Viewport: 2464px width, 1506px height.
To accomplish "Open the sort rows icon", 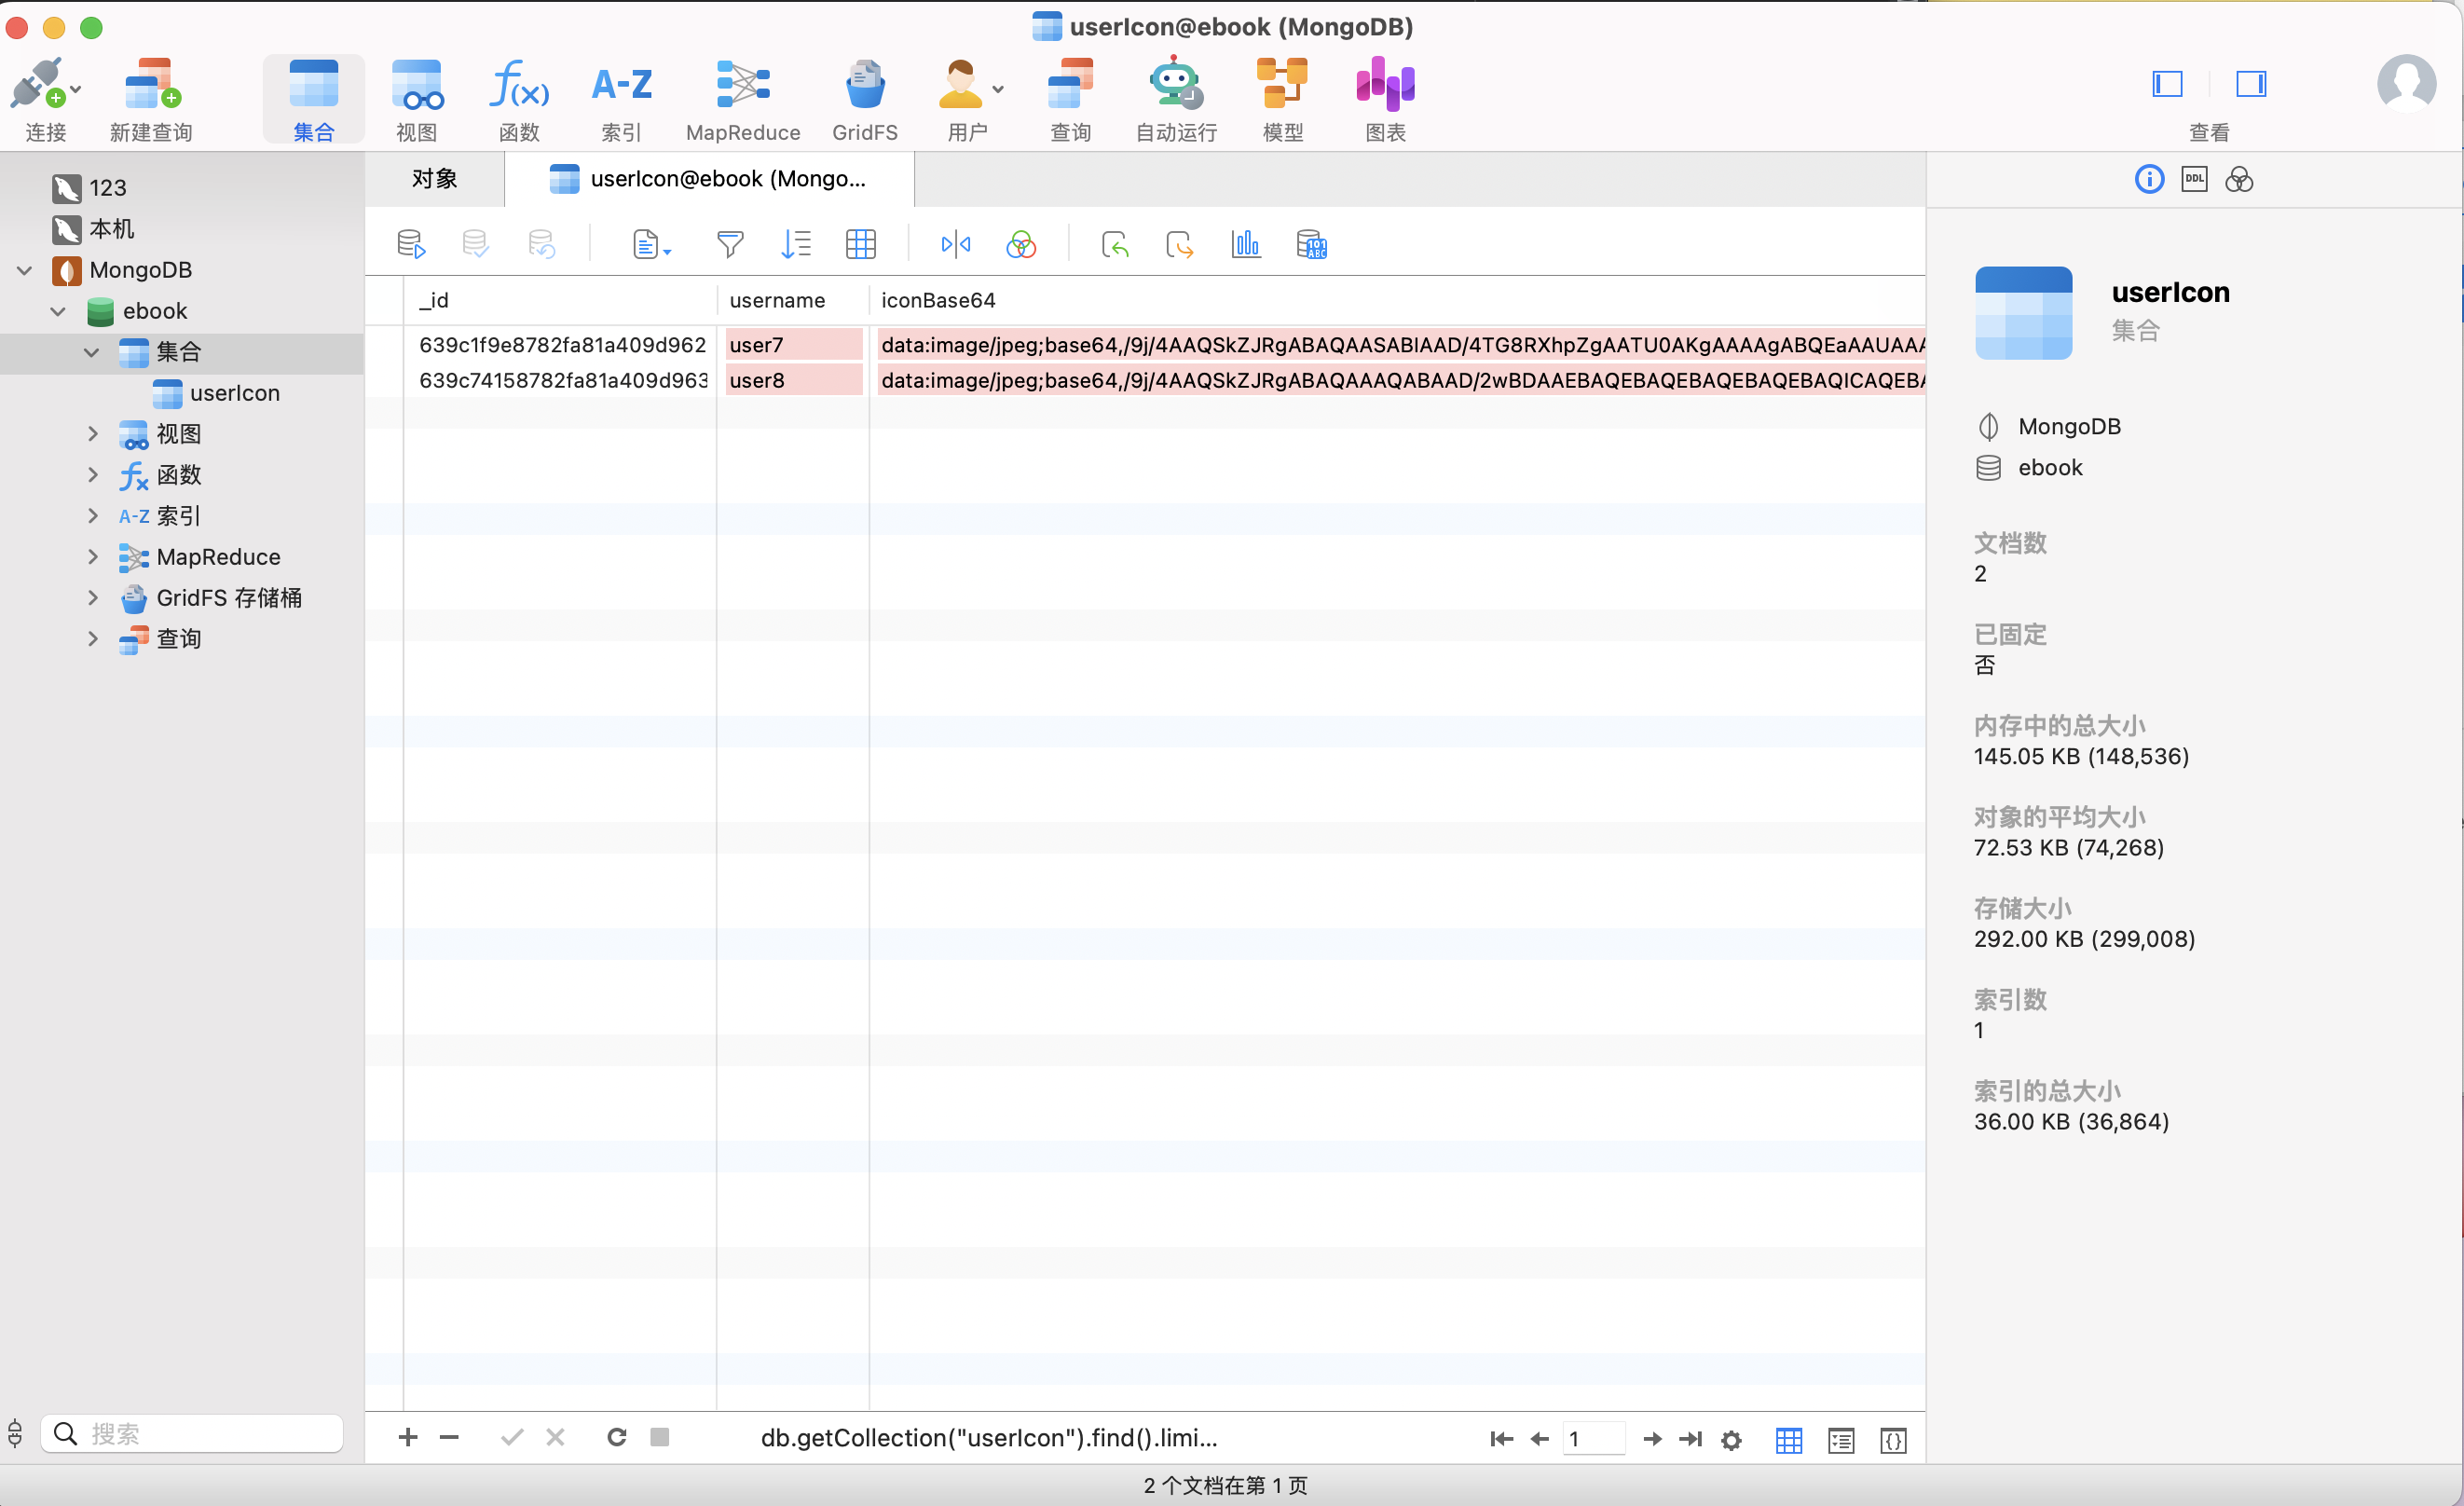I will pyautogui.click(x=795, y=244).
